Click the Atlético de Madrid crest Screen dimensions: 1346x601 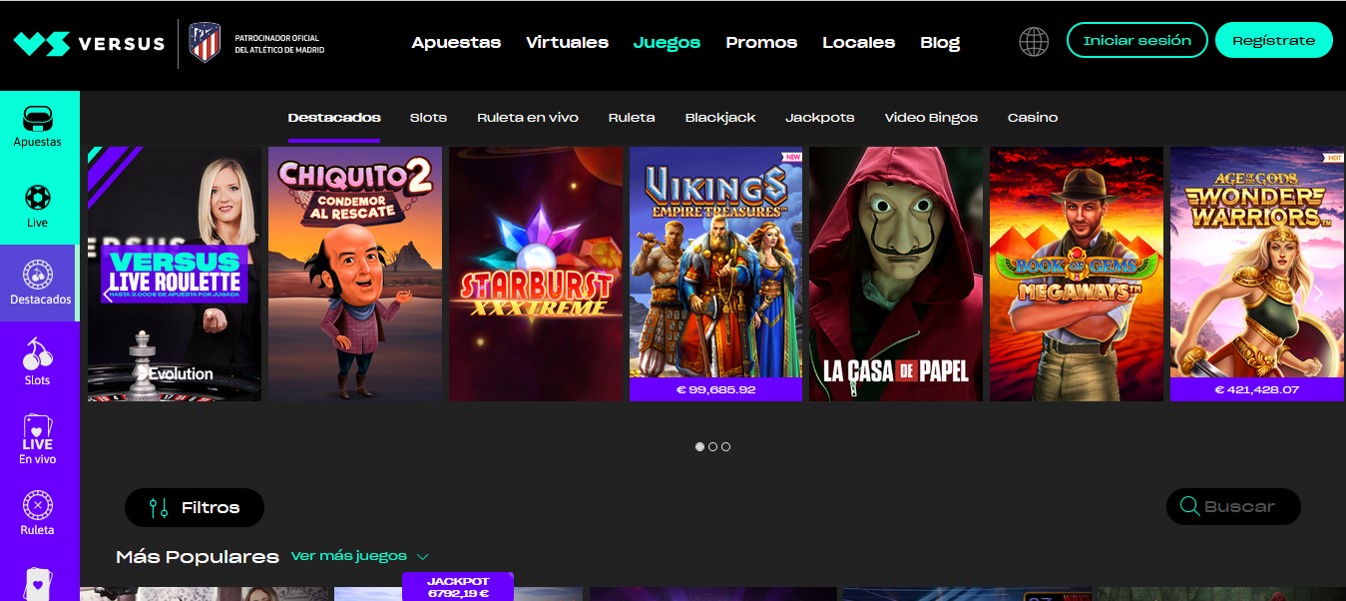pos(205,43)
